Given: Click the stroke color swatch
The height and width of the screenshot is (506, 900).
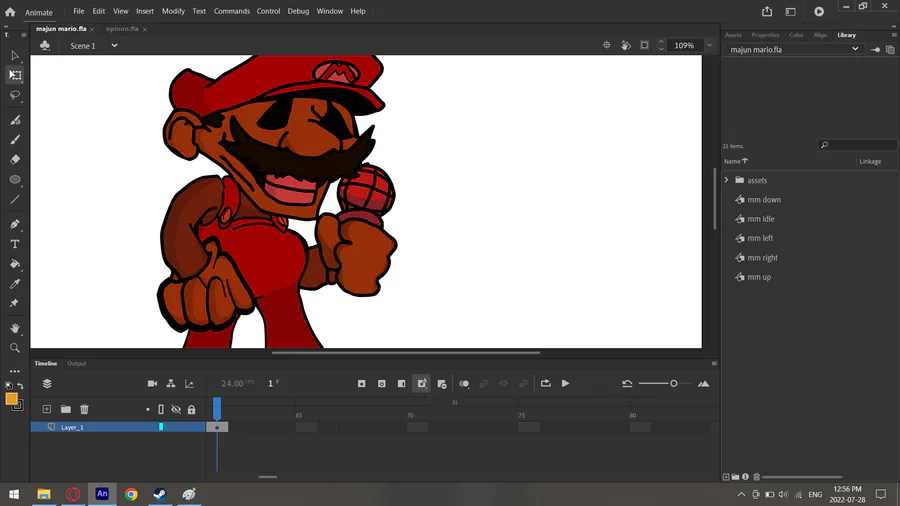Looking at the screenshot, I should [x=18, y=405].
